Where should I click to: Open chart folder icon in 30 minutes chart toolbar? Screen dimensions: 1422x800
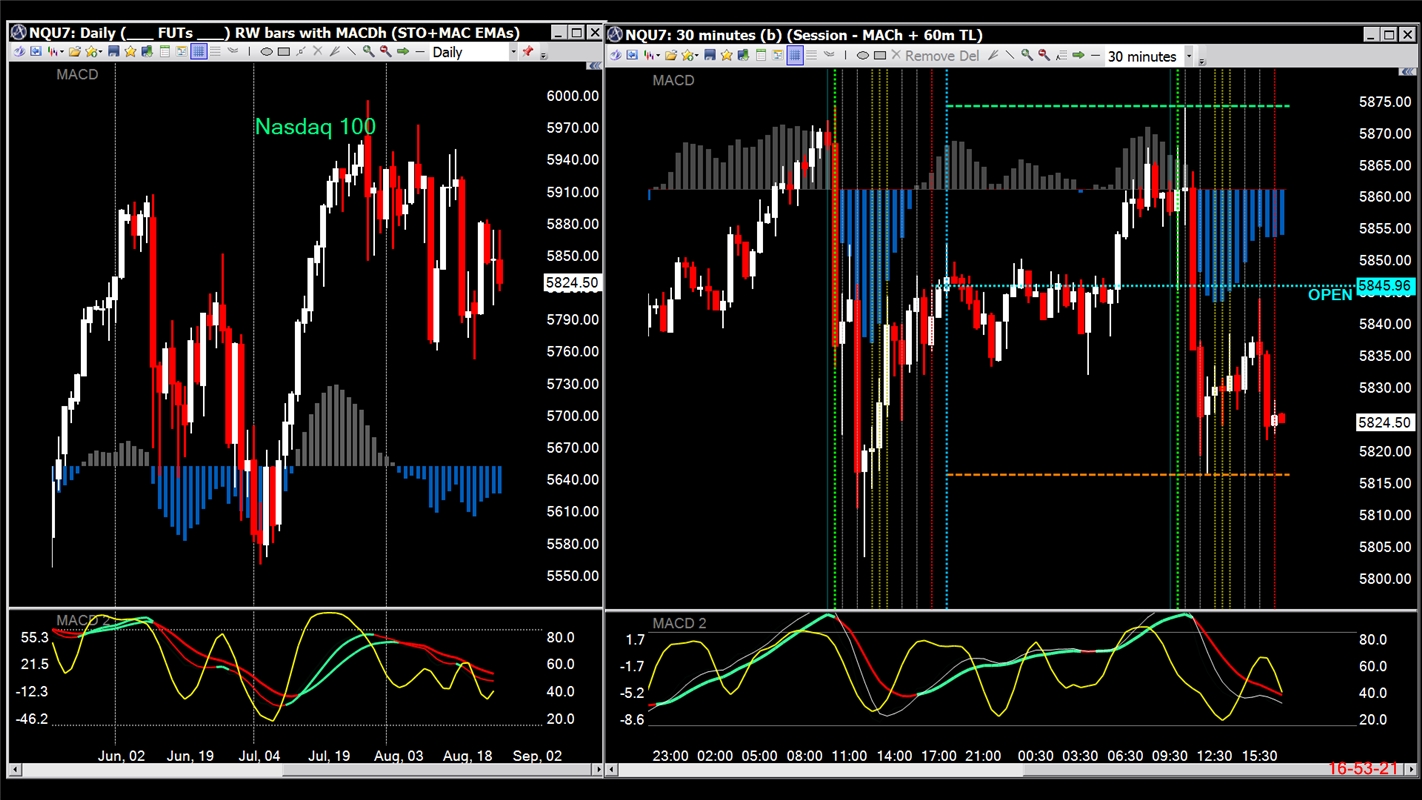tap(670, 56)
